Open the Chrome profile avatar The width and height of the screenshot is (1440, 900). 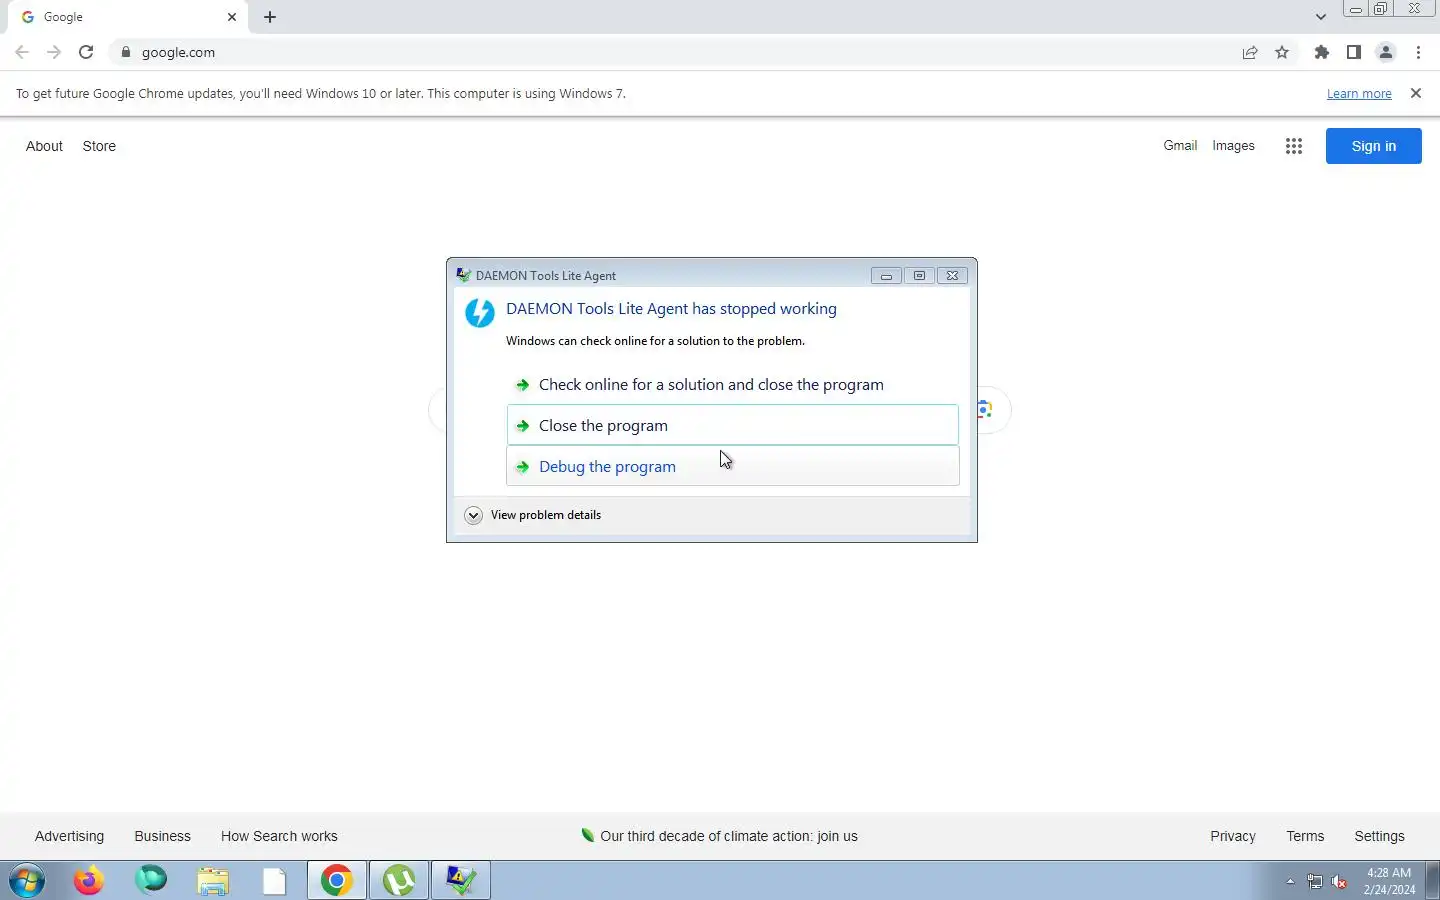tap(1386, 52)
